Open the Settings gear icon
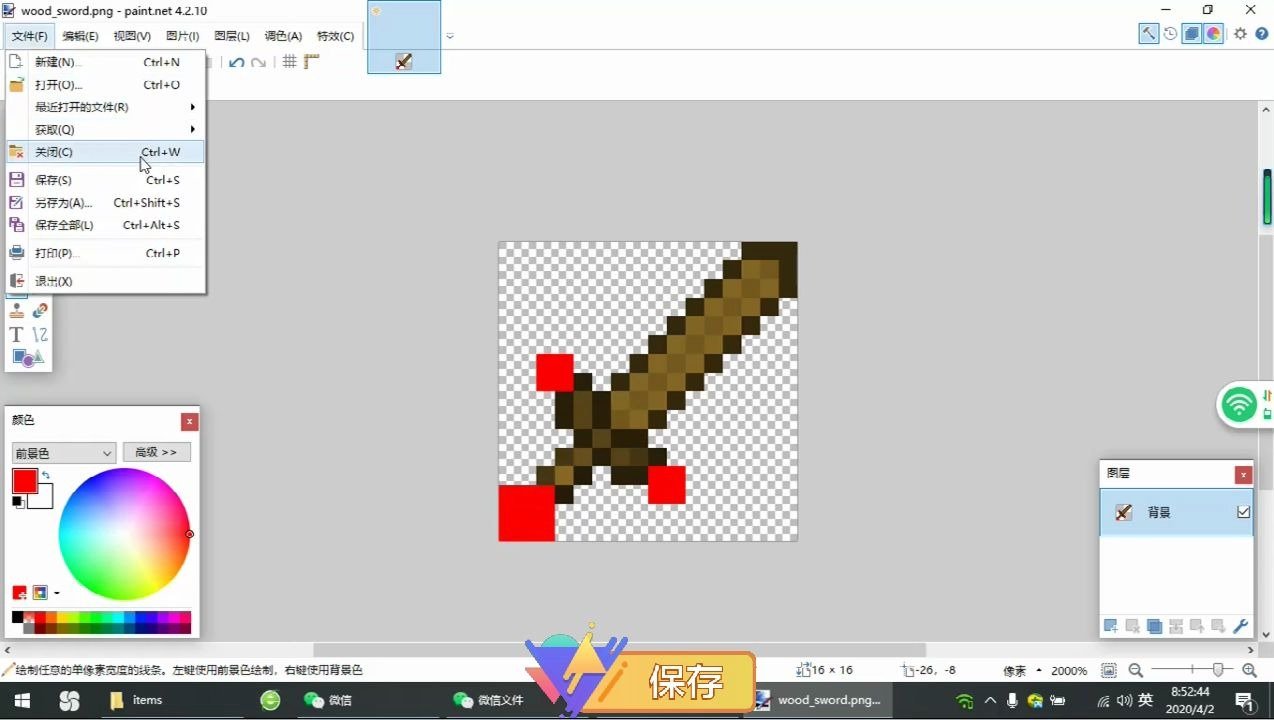The height and width of the screenshot is (720, 1274). tap(1240, 33)
